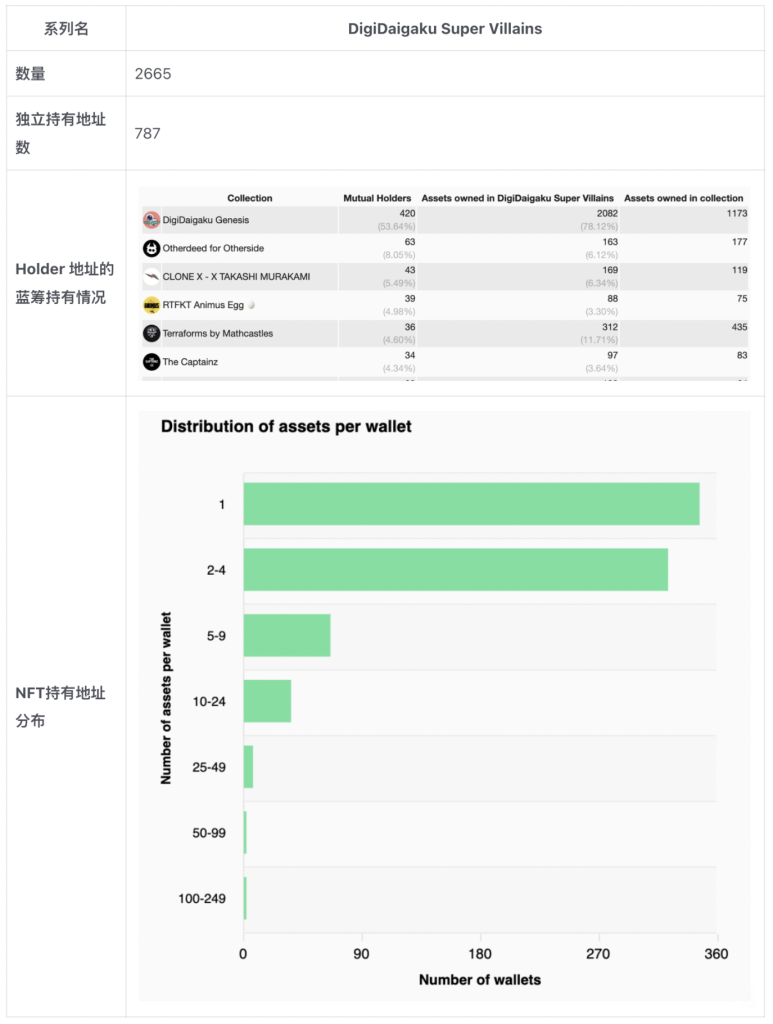The height and width of the screenshot is (1024, 773).
Task: Click the 312 Terraforms assets value
Action: click(610, 327)
